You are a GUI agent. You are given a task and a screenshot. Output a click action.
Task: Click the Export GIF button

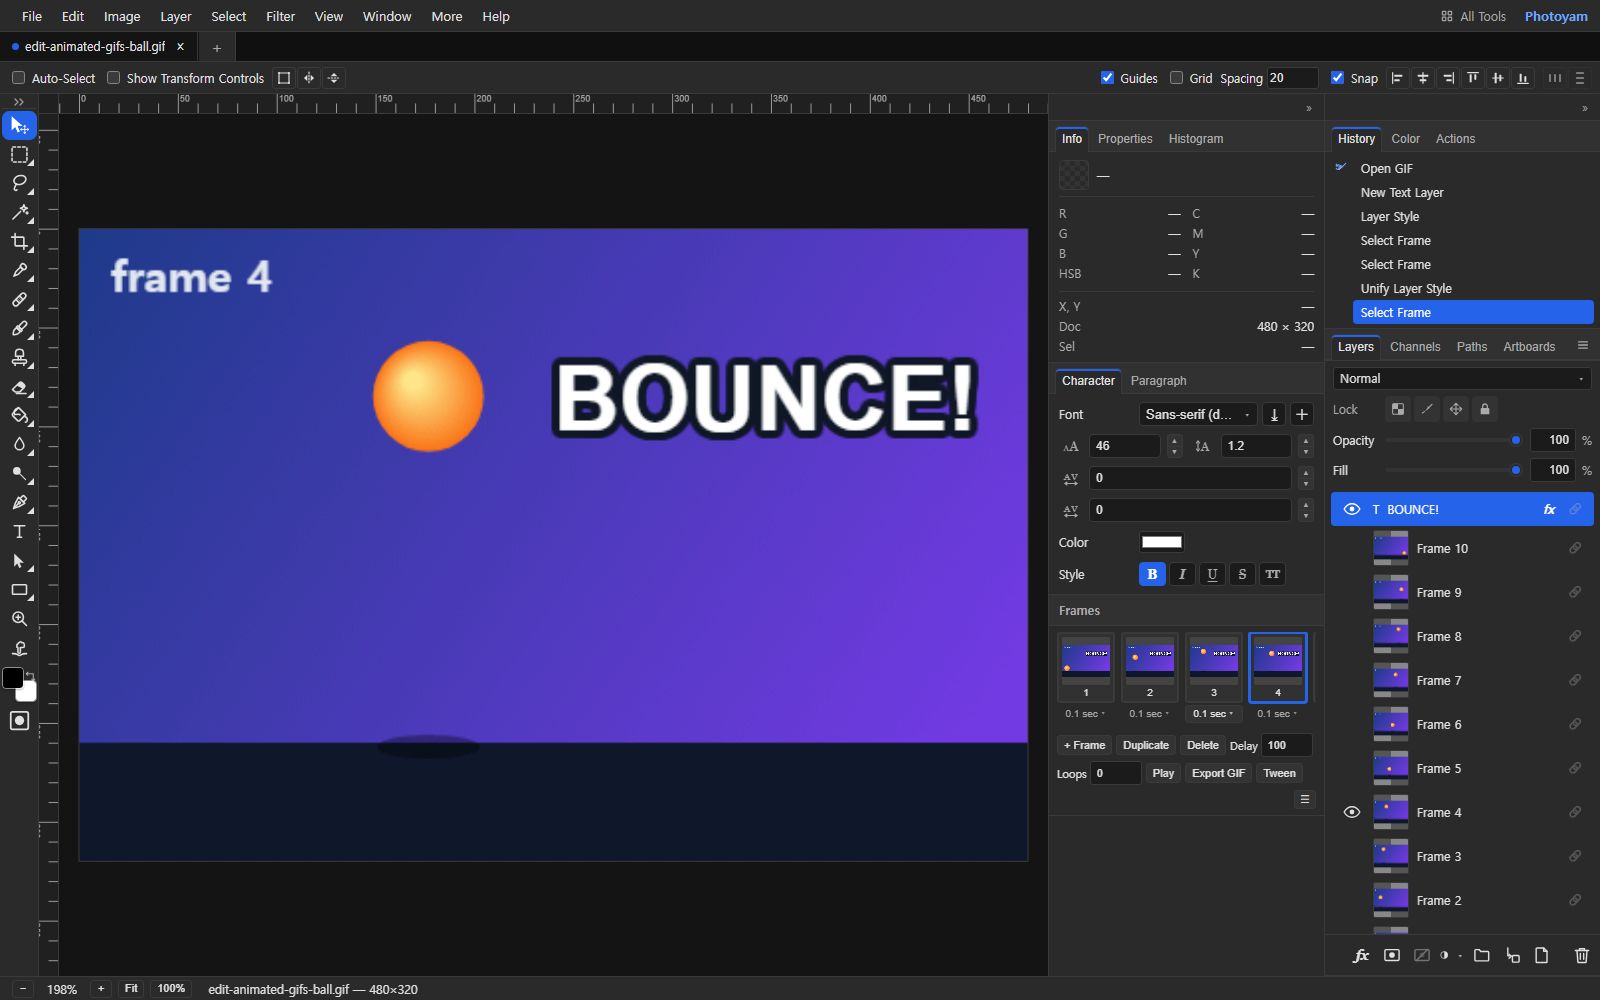[1218, 773]
